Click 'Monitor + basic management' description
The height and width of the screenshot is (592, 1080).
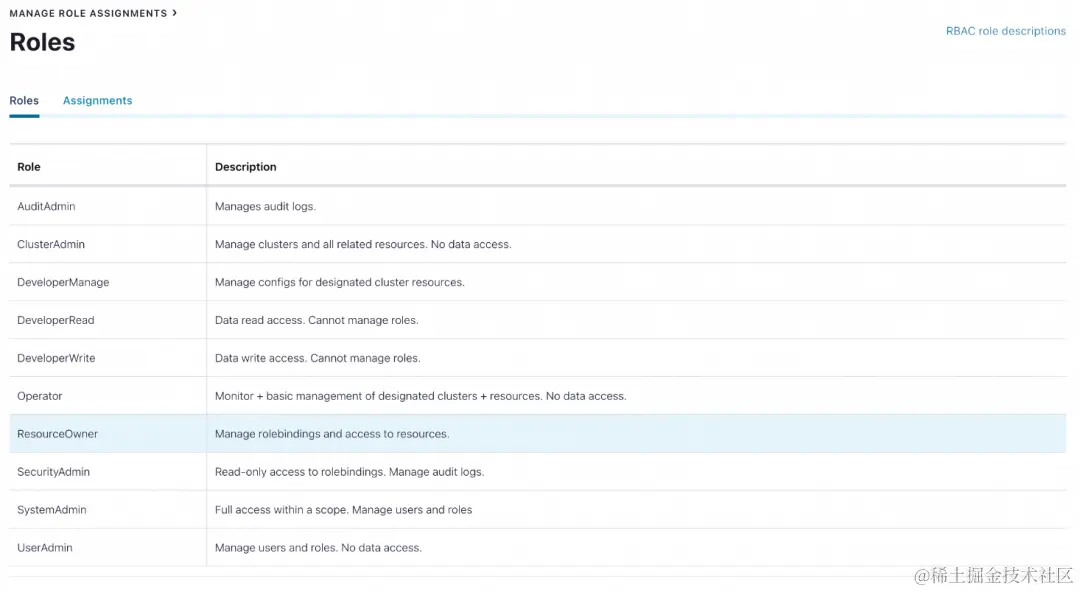click(420, 396)
